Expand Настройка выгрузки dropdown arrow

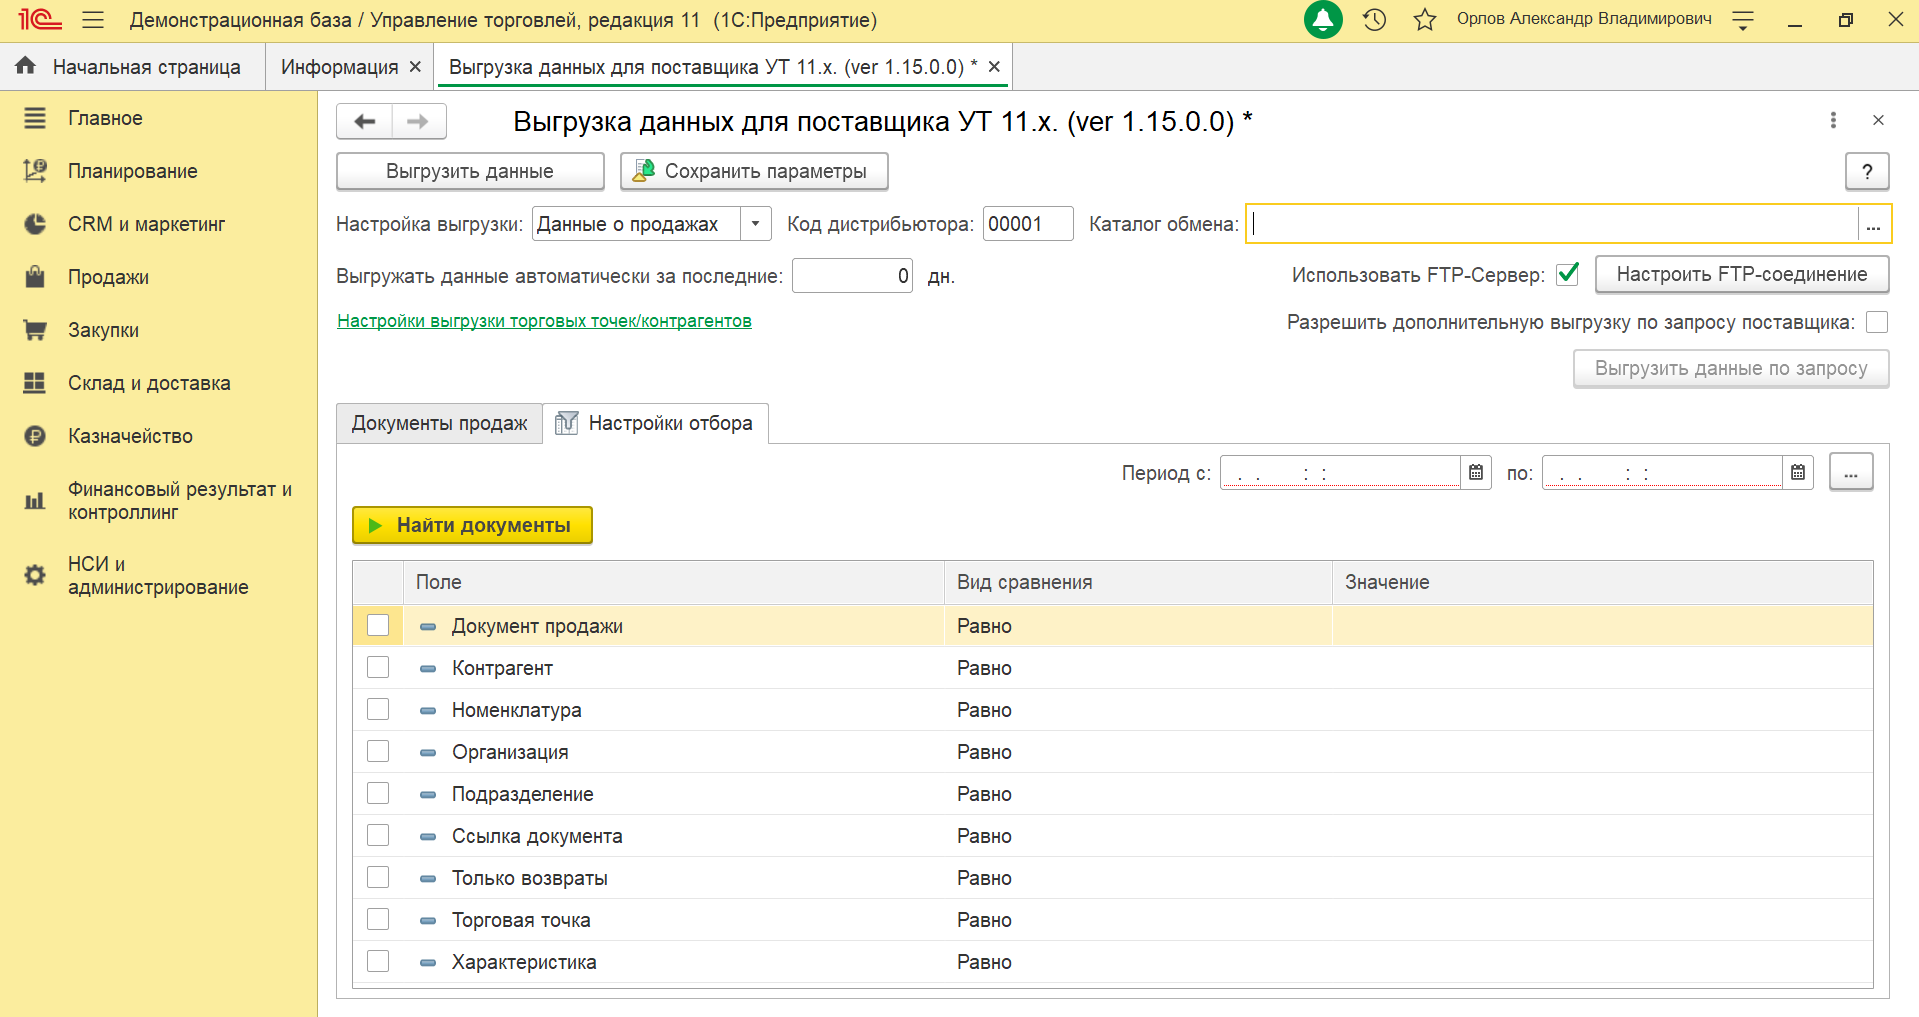tap(756, 224)
